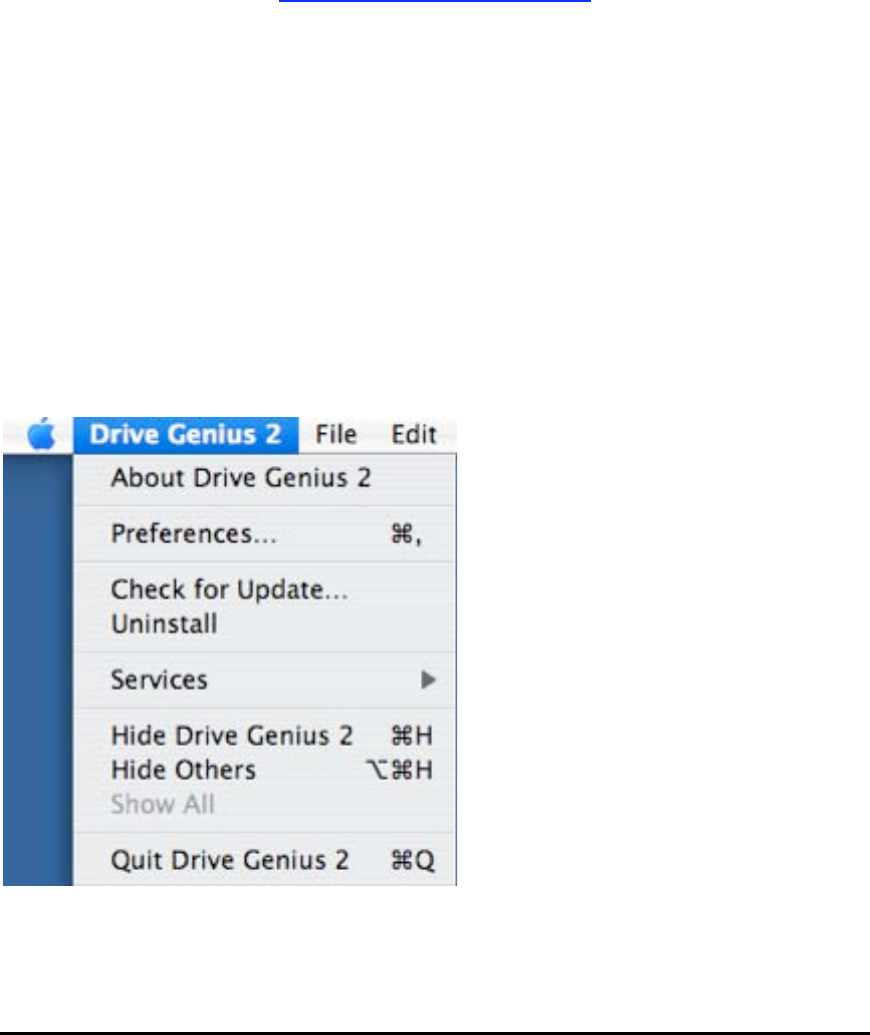870x1035 pixels.
Task: Open the File menu
Action: pos(336,435)
